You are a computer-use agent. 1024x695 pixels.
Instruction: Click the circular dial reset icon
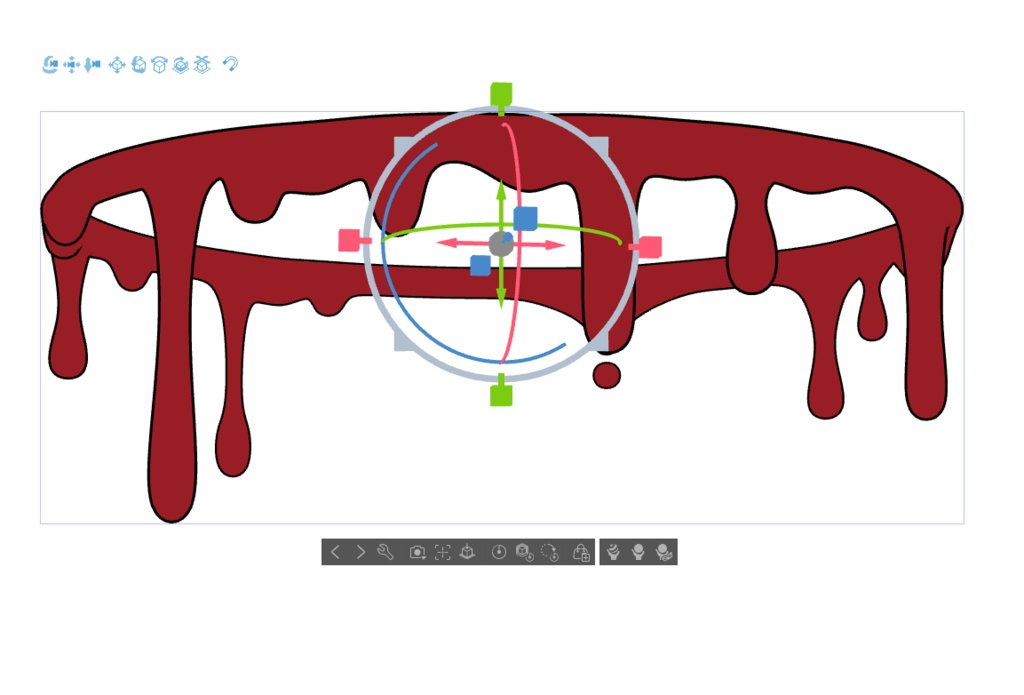click(x=499, y=553)
